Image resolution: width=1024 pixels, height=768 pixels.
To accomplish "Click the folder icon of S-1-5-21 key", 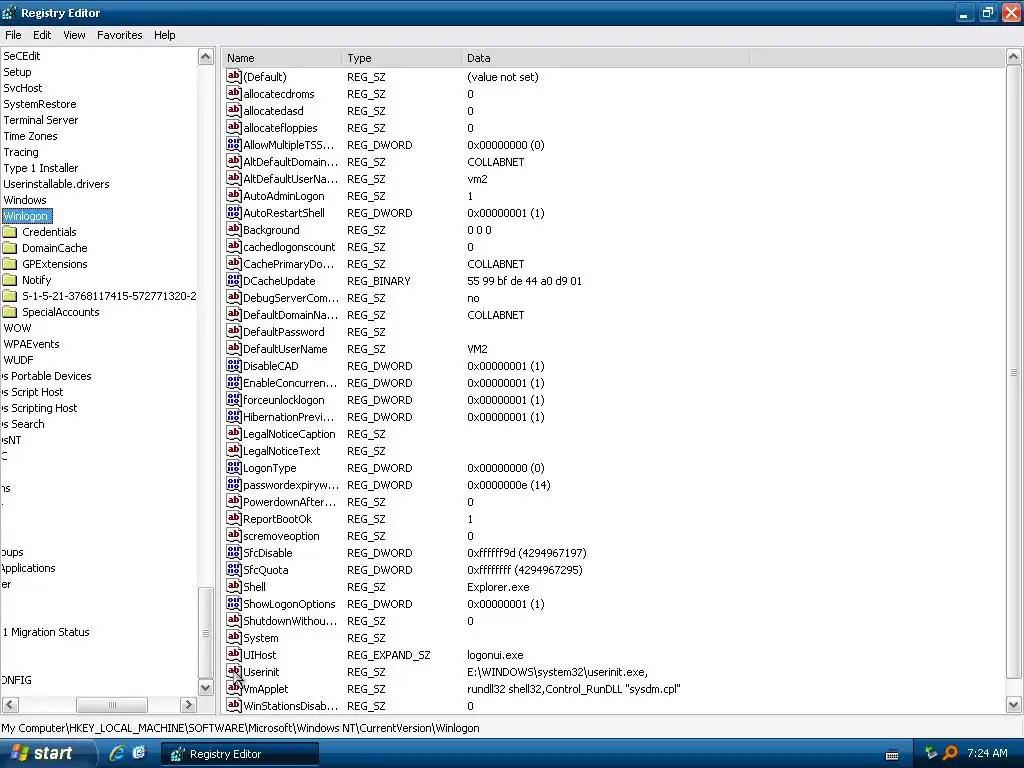I will pos(10,296).
